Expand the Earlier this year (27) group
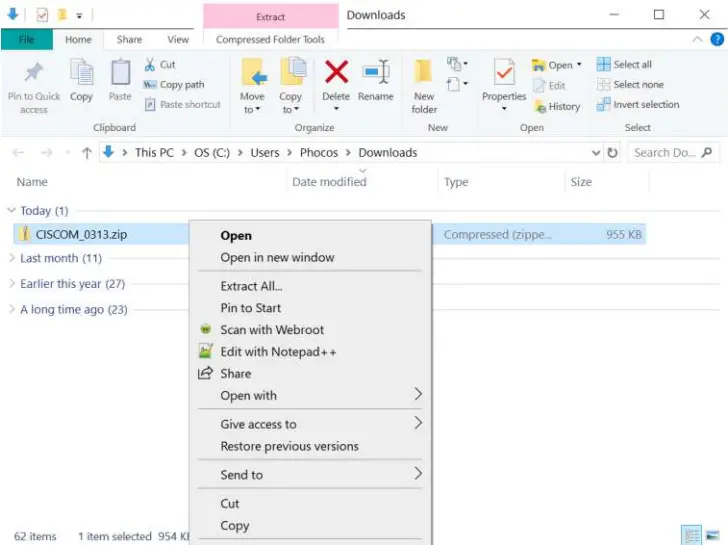Viewport: 728px width, 545px height. 12,283
